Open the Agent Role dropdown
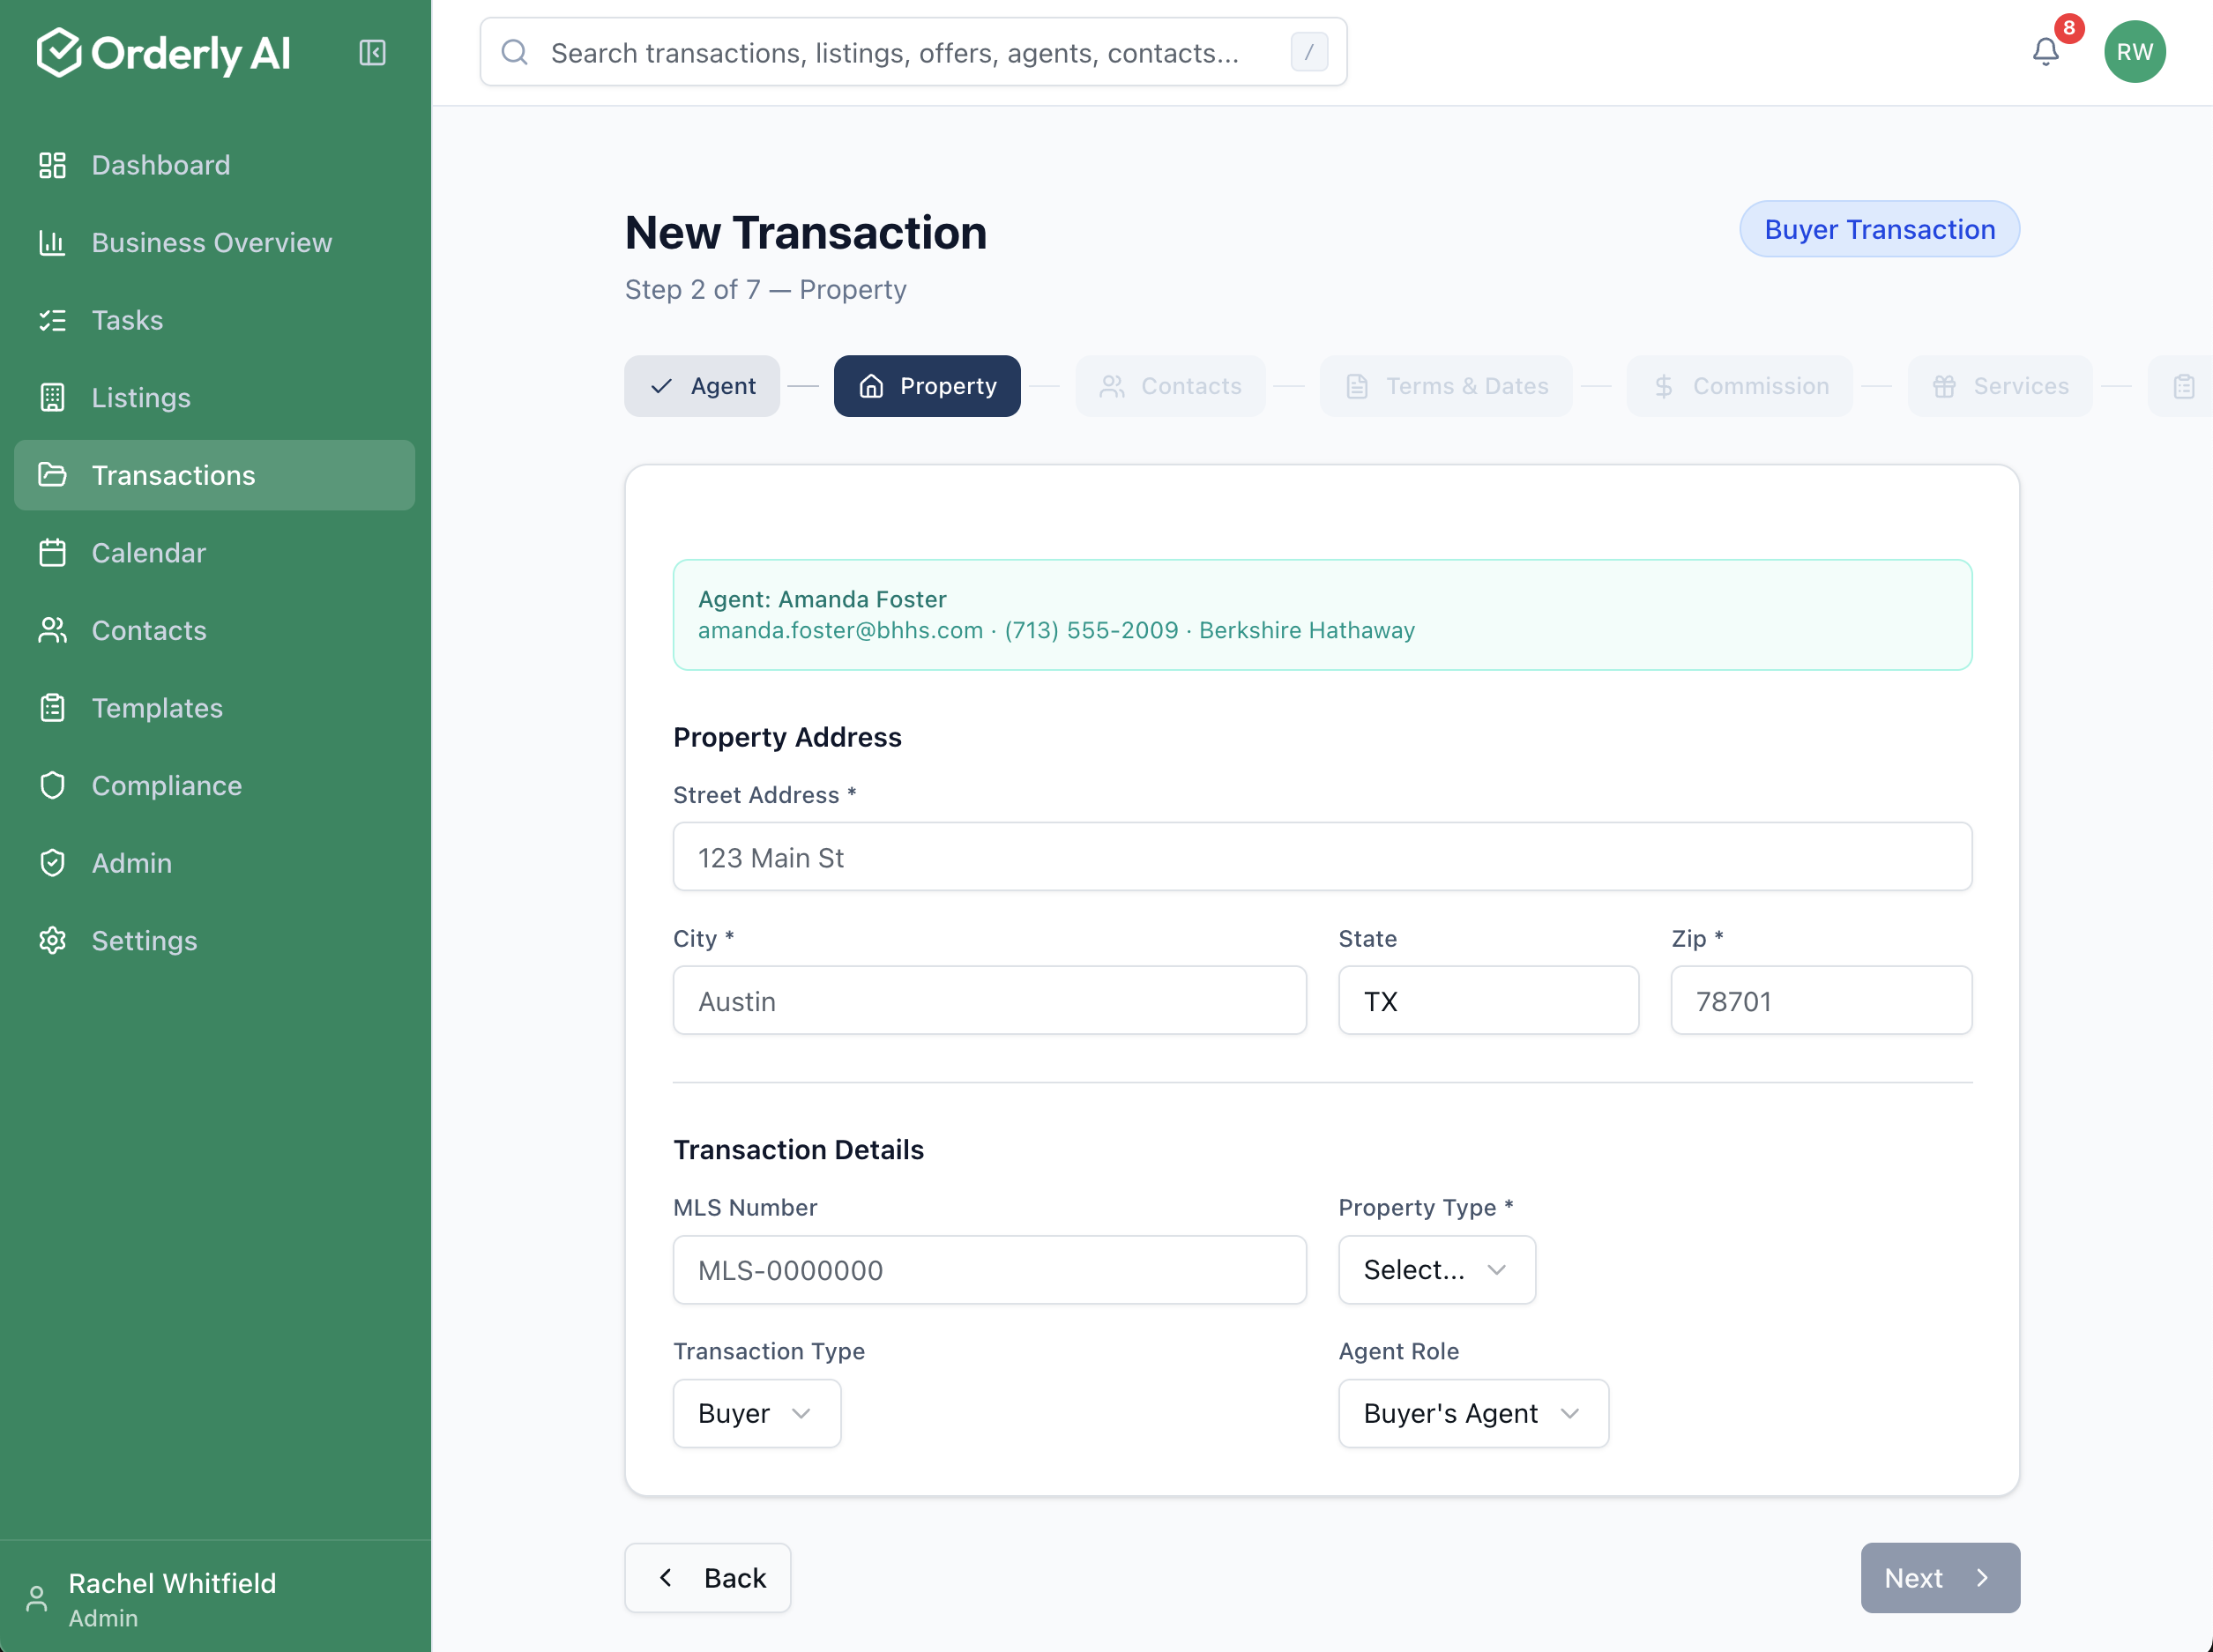This screenshot has height=1652, width=2213. click(1473, 1413)
